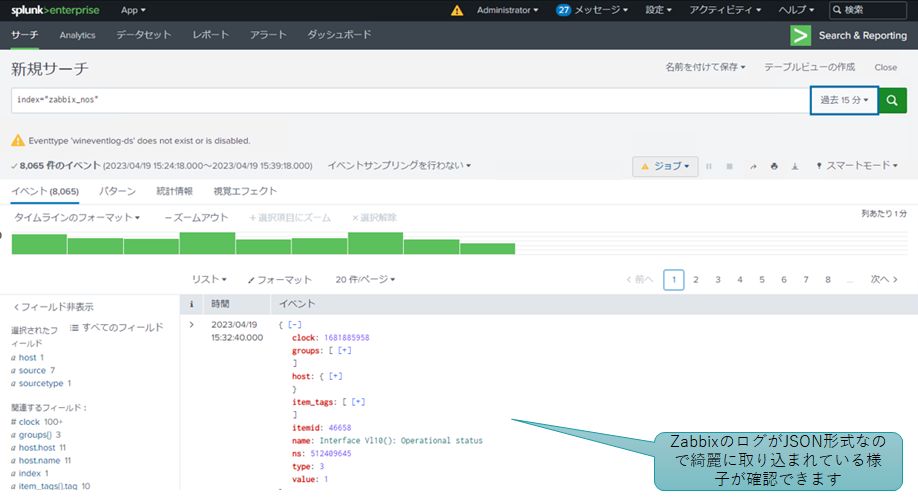The image size is (918, 500).
Task: Stop the search job
Action: pyautogui.click(x=729, y=166)
